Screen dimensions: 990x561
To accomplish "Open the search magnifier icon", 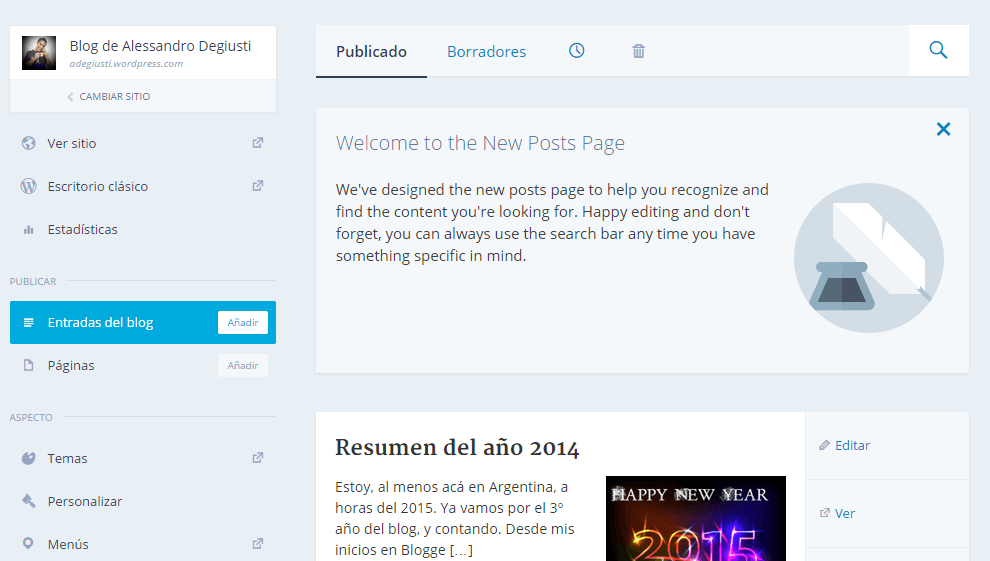I will pyautogui.click(x=938, y=51).
